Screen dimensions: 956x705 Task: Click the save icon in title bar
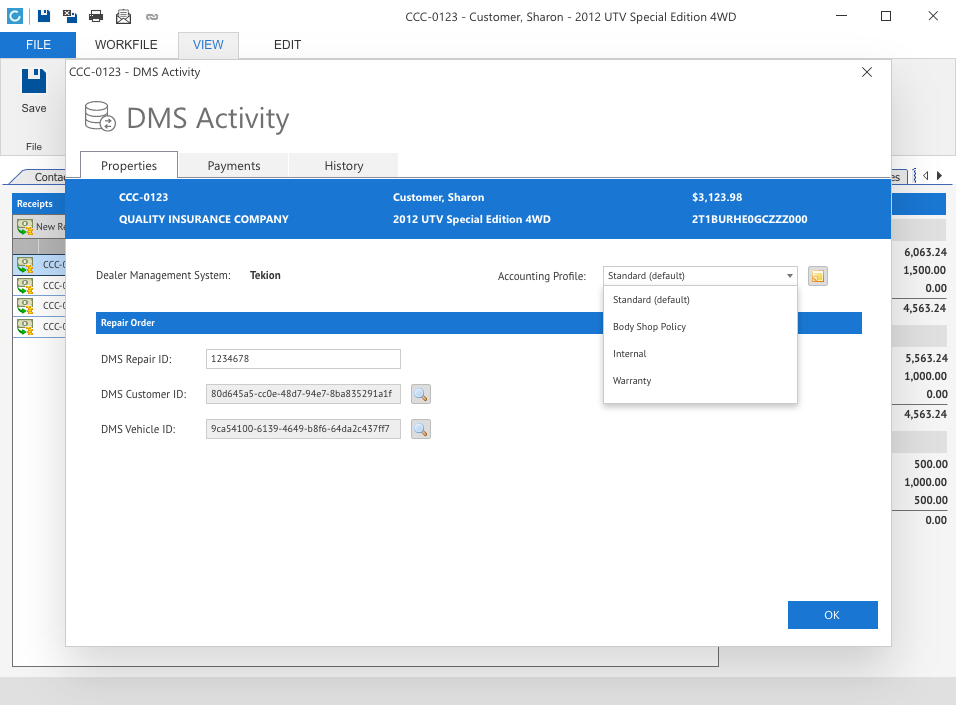coord(44,16)
